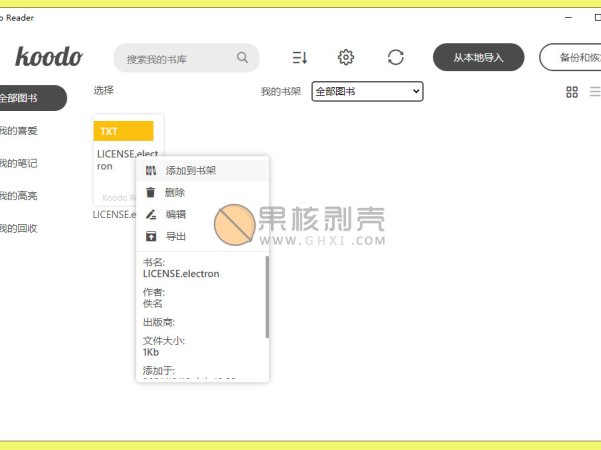
Task: Click the koodo logo
Action: [49, 57]
